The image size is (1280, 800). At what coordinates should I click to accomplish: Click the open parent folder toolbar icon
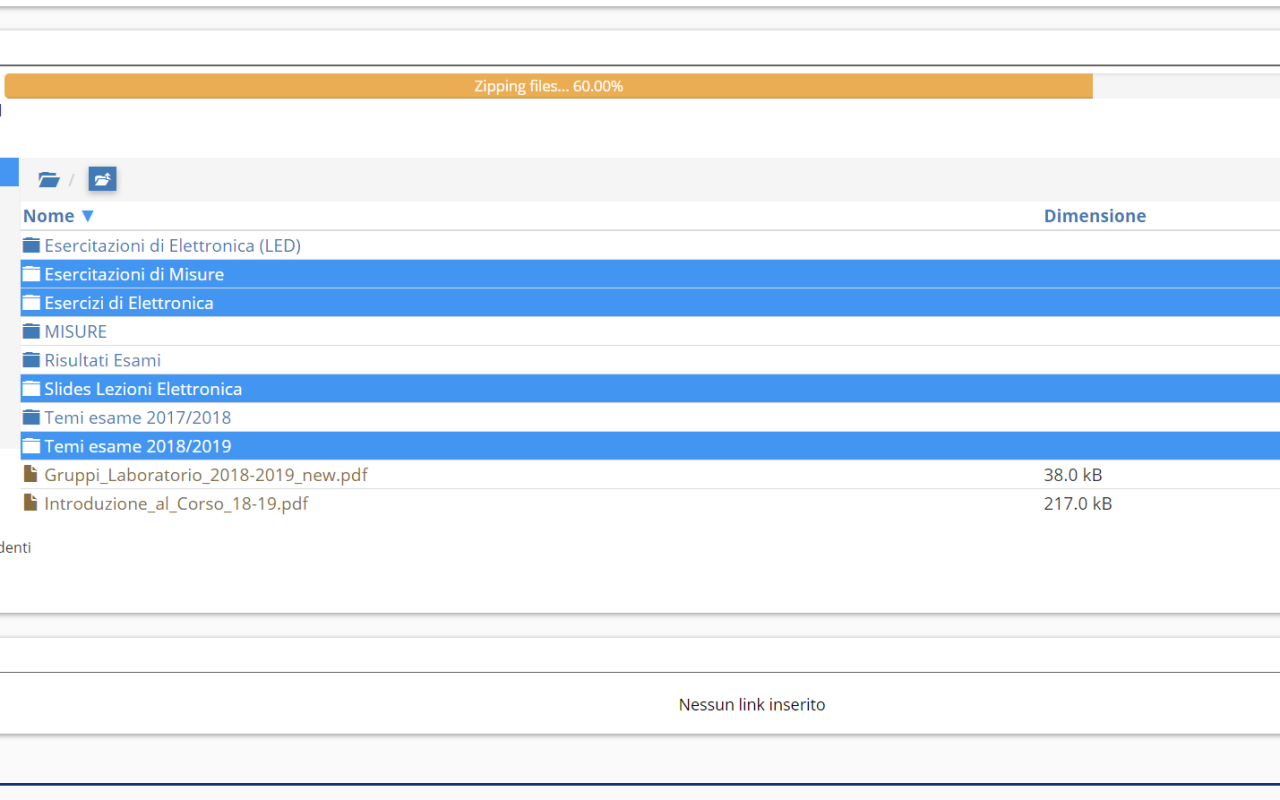[x=102, y=179]
